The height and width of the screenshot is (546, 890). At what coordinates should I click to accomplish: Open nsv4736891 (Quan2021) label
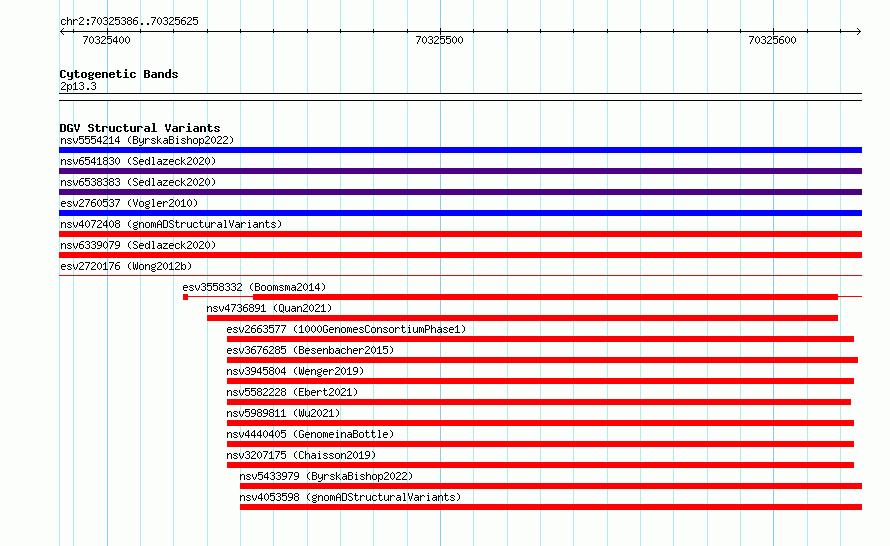click(269, 308)
